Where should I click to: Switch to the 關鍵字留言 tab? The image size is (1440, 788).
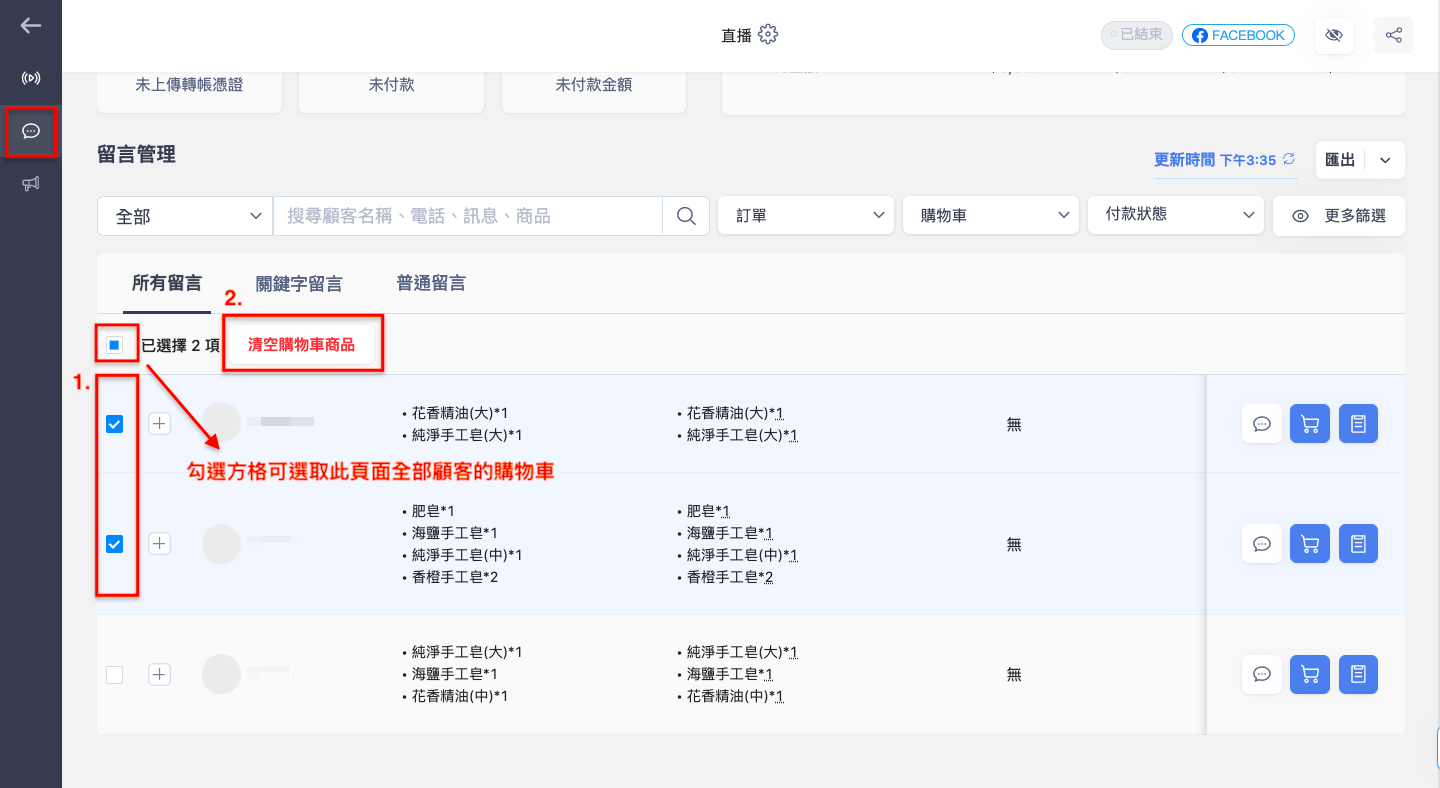[x=299, y=284]
